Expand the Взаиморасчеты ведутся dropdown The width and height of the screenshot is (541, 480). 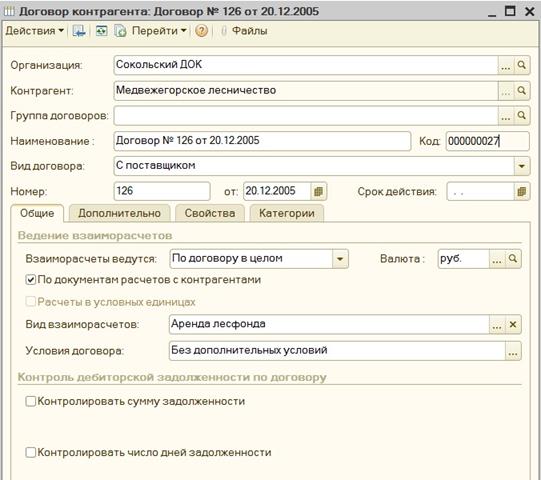pos(340,258)
